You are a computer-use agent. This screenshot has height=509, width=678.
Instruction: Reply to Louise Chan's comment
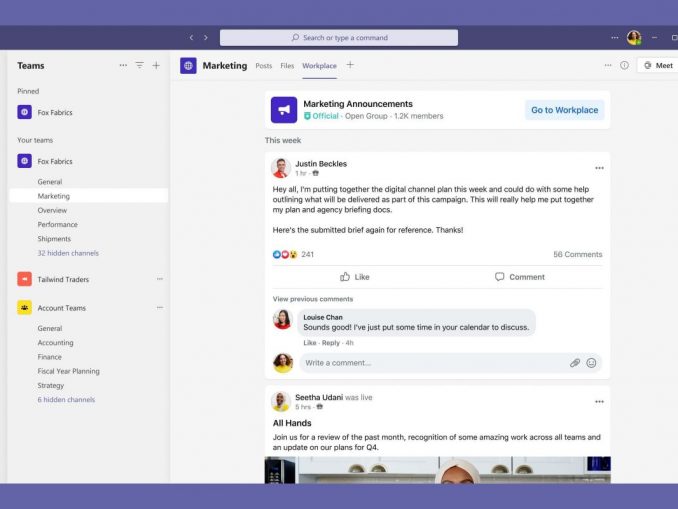tap(331, 343)
